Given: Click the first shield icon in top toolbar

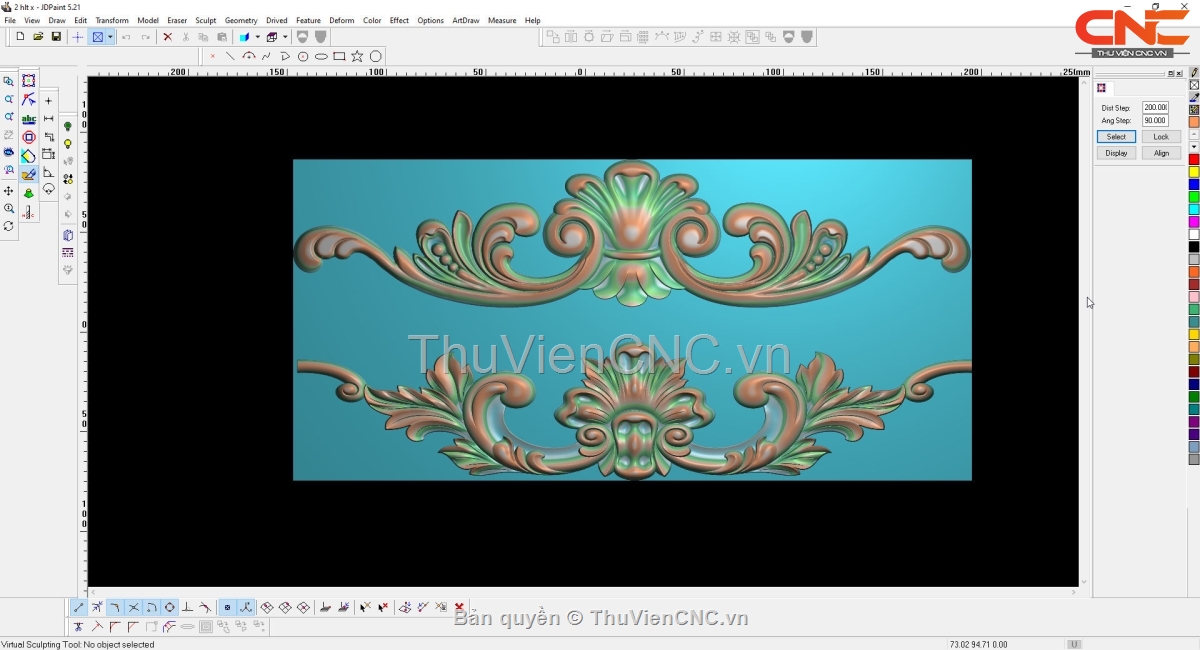Looking at the screenshot, I should pyautogui.click(x=303, y=37).
